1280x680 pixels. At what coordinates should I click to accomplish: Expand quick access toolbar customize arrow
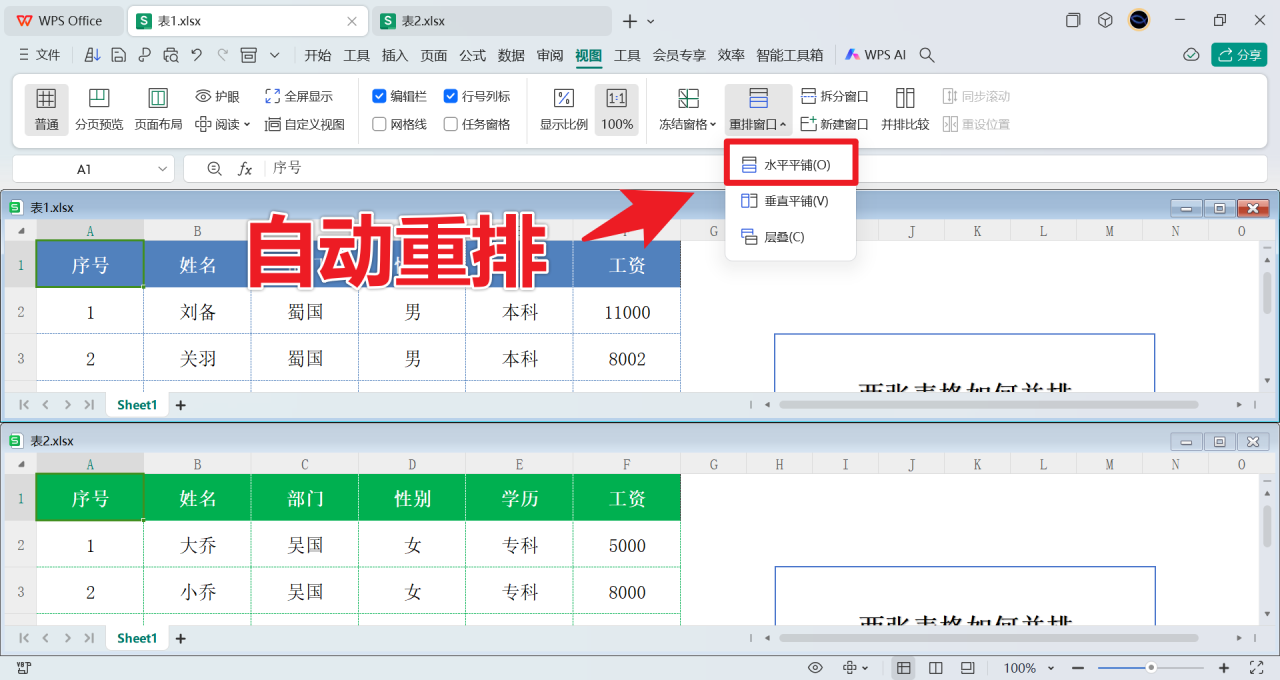coord(274,55)
